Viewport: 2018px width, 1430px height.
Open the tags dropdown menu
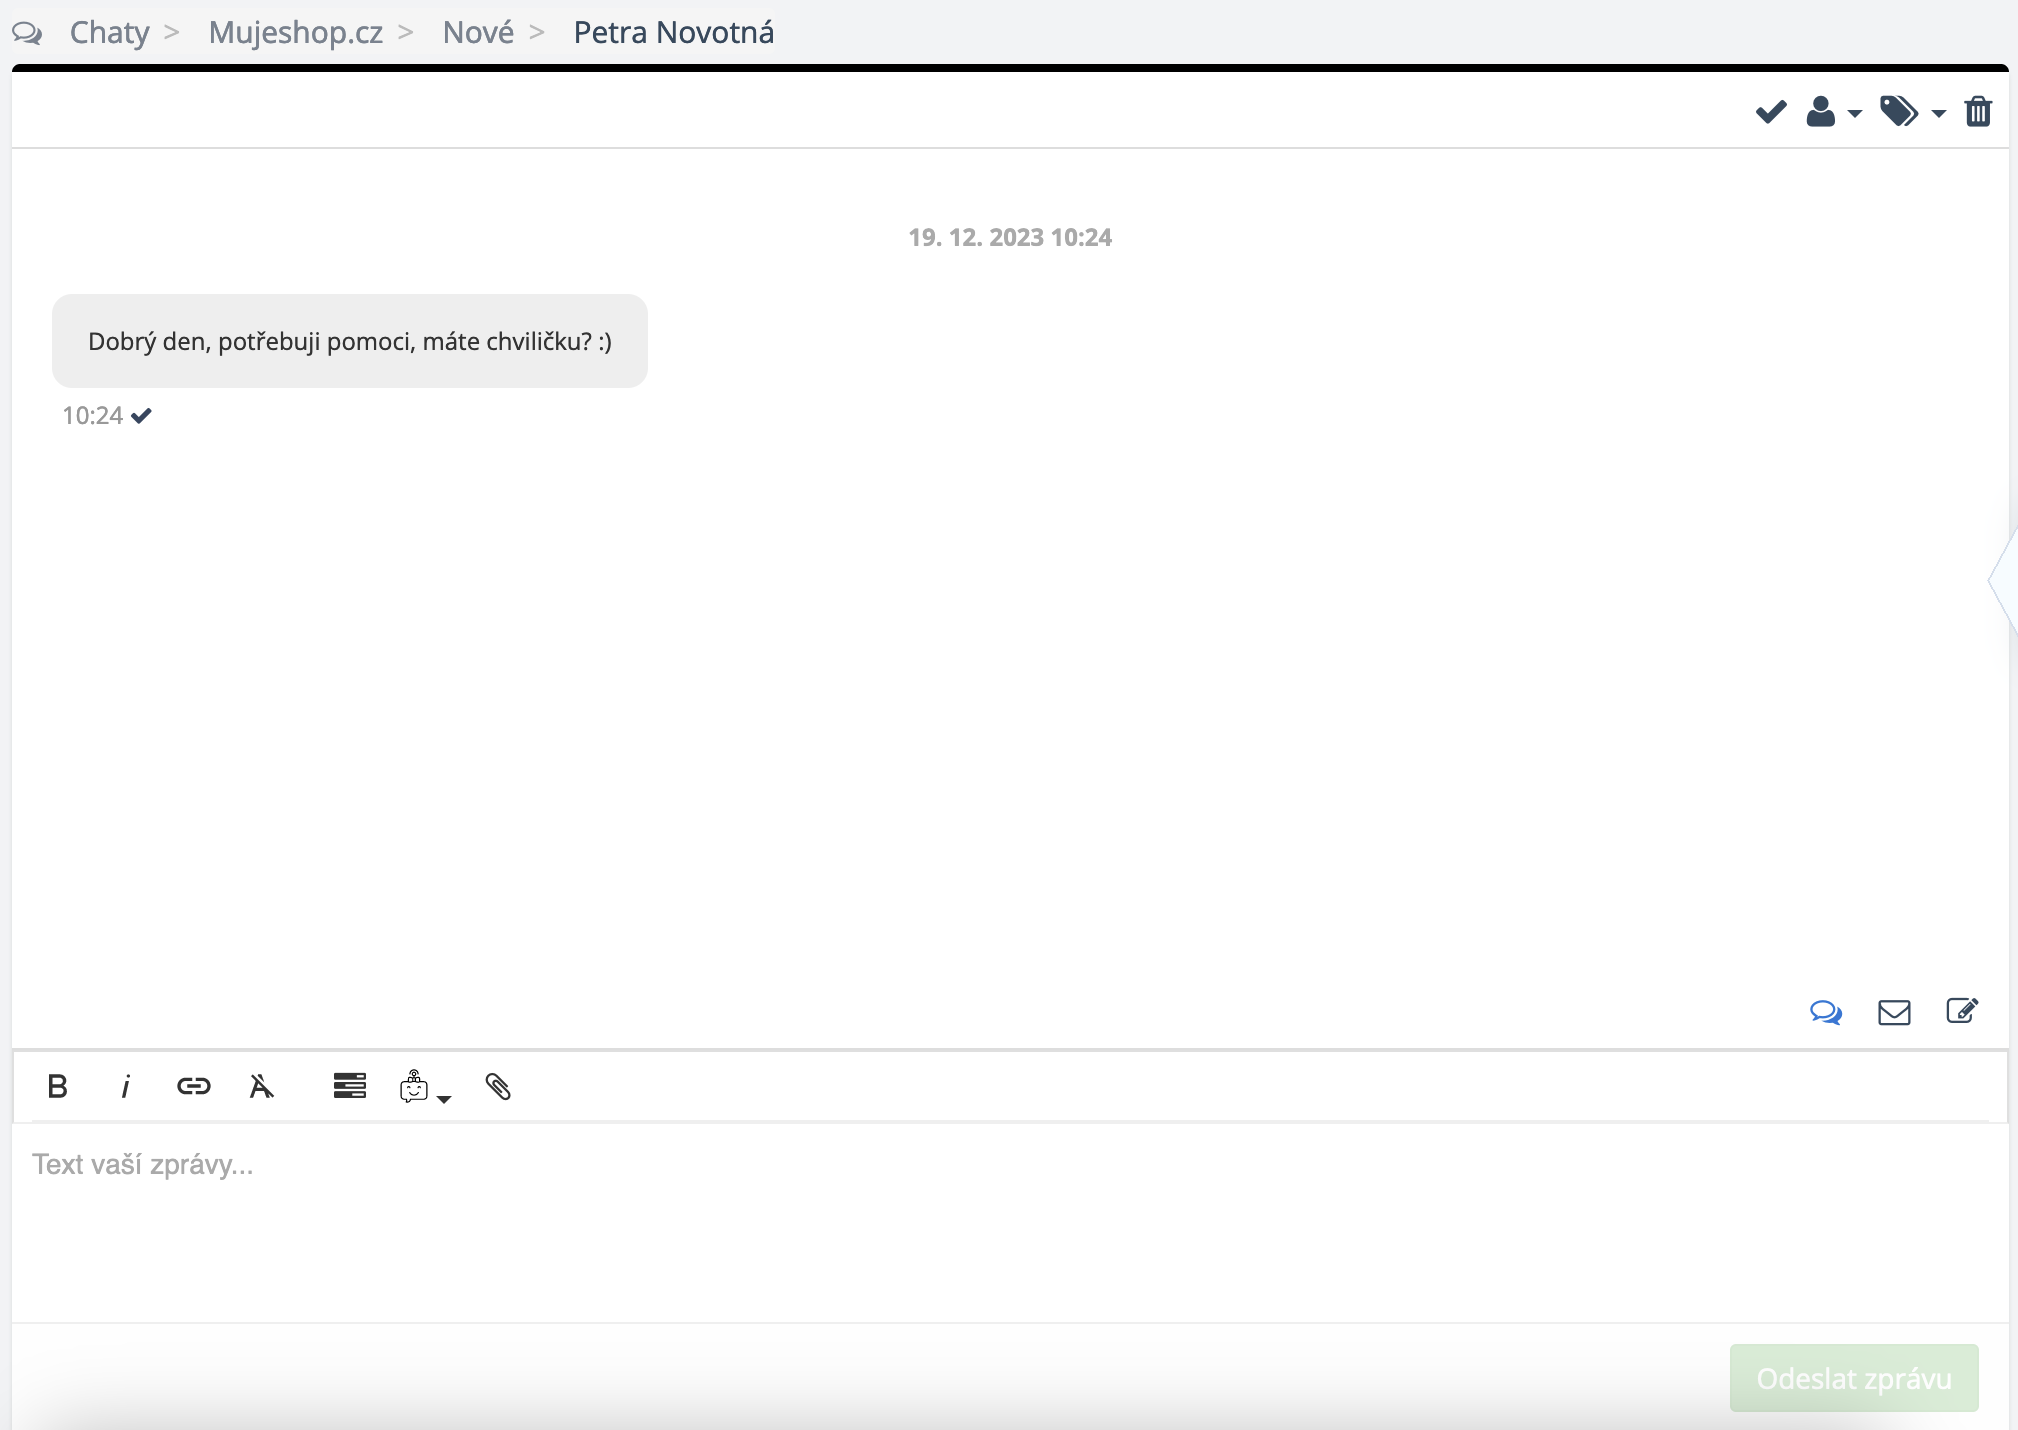(x=1910, y=111)
